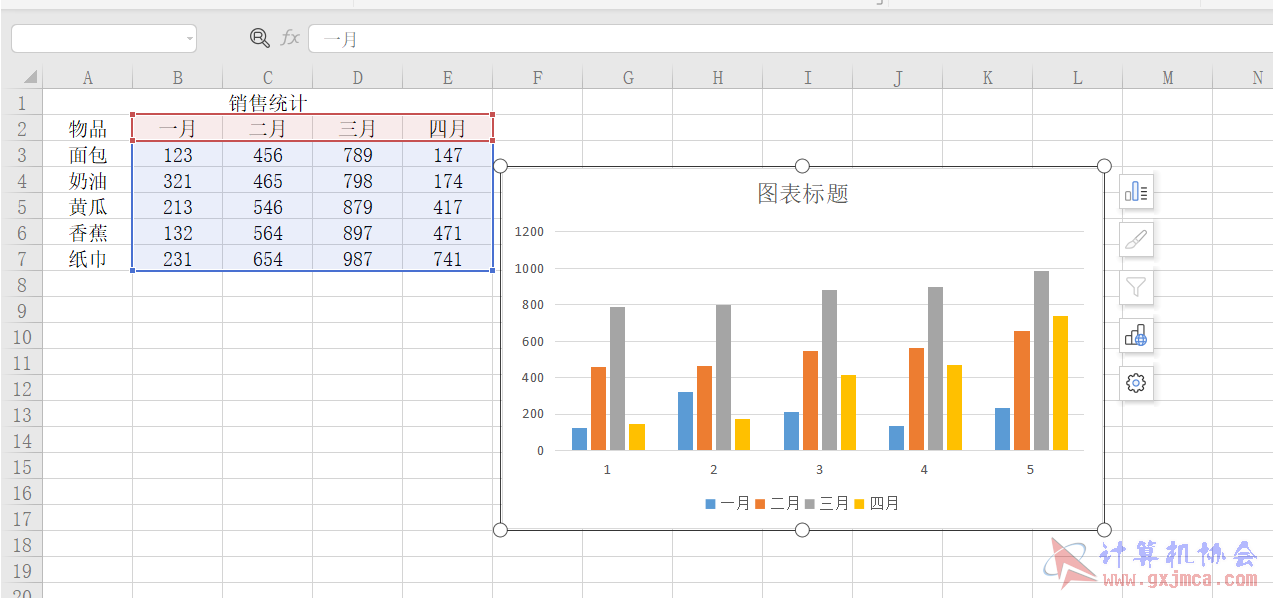Click the cell with value 654
Viewport: 1273px width, 598px height.
pos(267,259)
